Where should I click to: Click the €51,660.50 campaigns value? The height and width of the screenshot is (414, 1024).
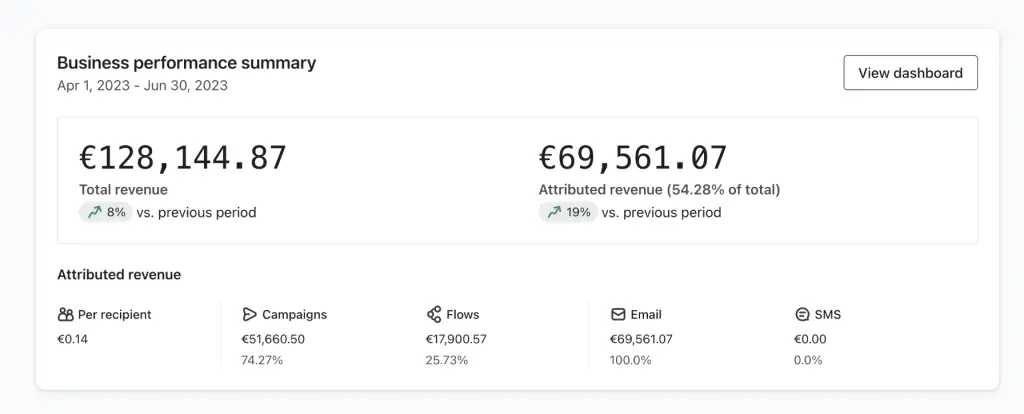coord(273,340)
